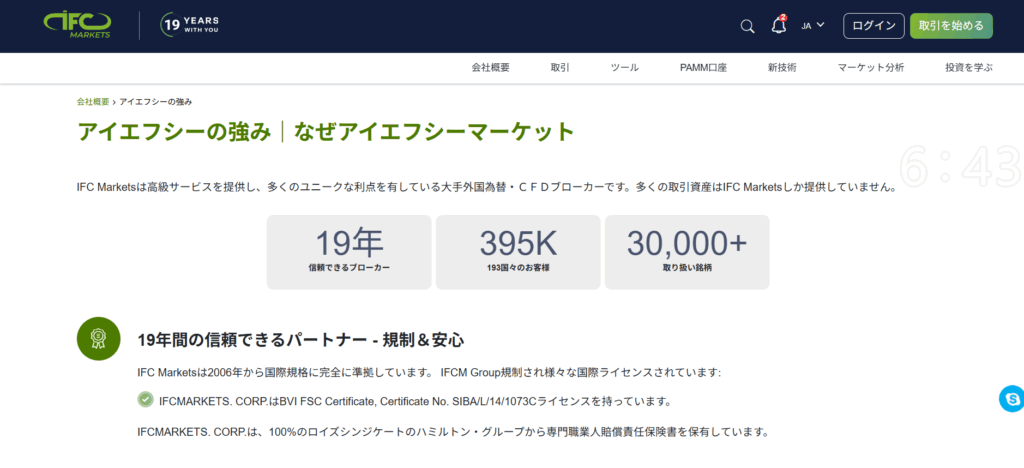1024x468 pixels.
Task: Open the 投資を学ぶ menu
Action: tap(969, 68)
